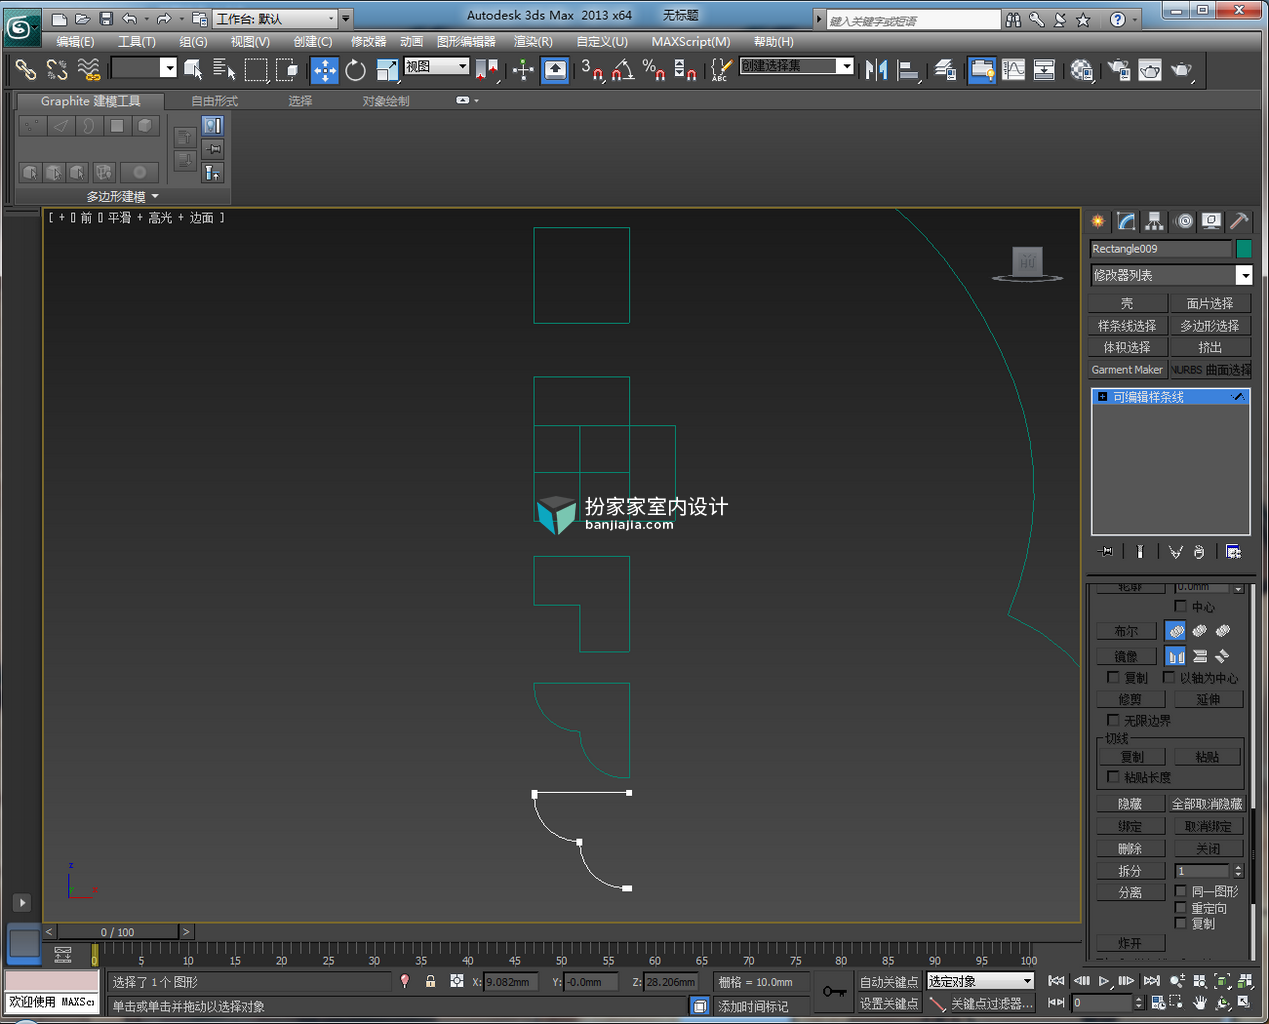Toggle the 自动关键点 auto key button
1269x1024 pixels.
(x=888, y=982)
